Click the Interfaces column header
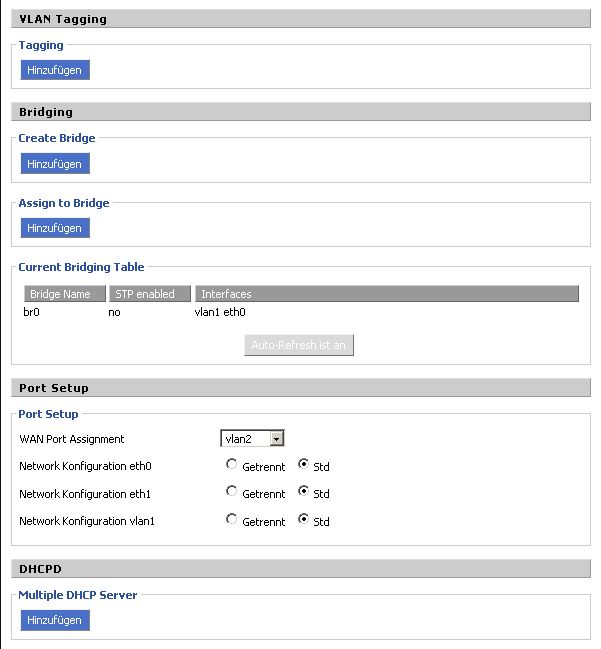 click(386, 294)
